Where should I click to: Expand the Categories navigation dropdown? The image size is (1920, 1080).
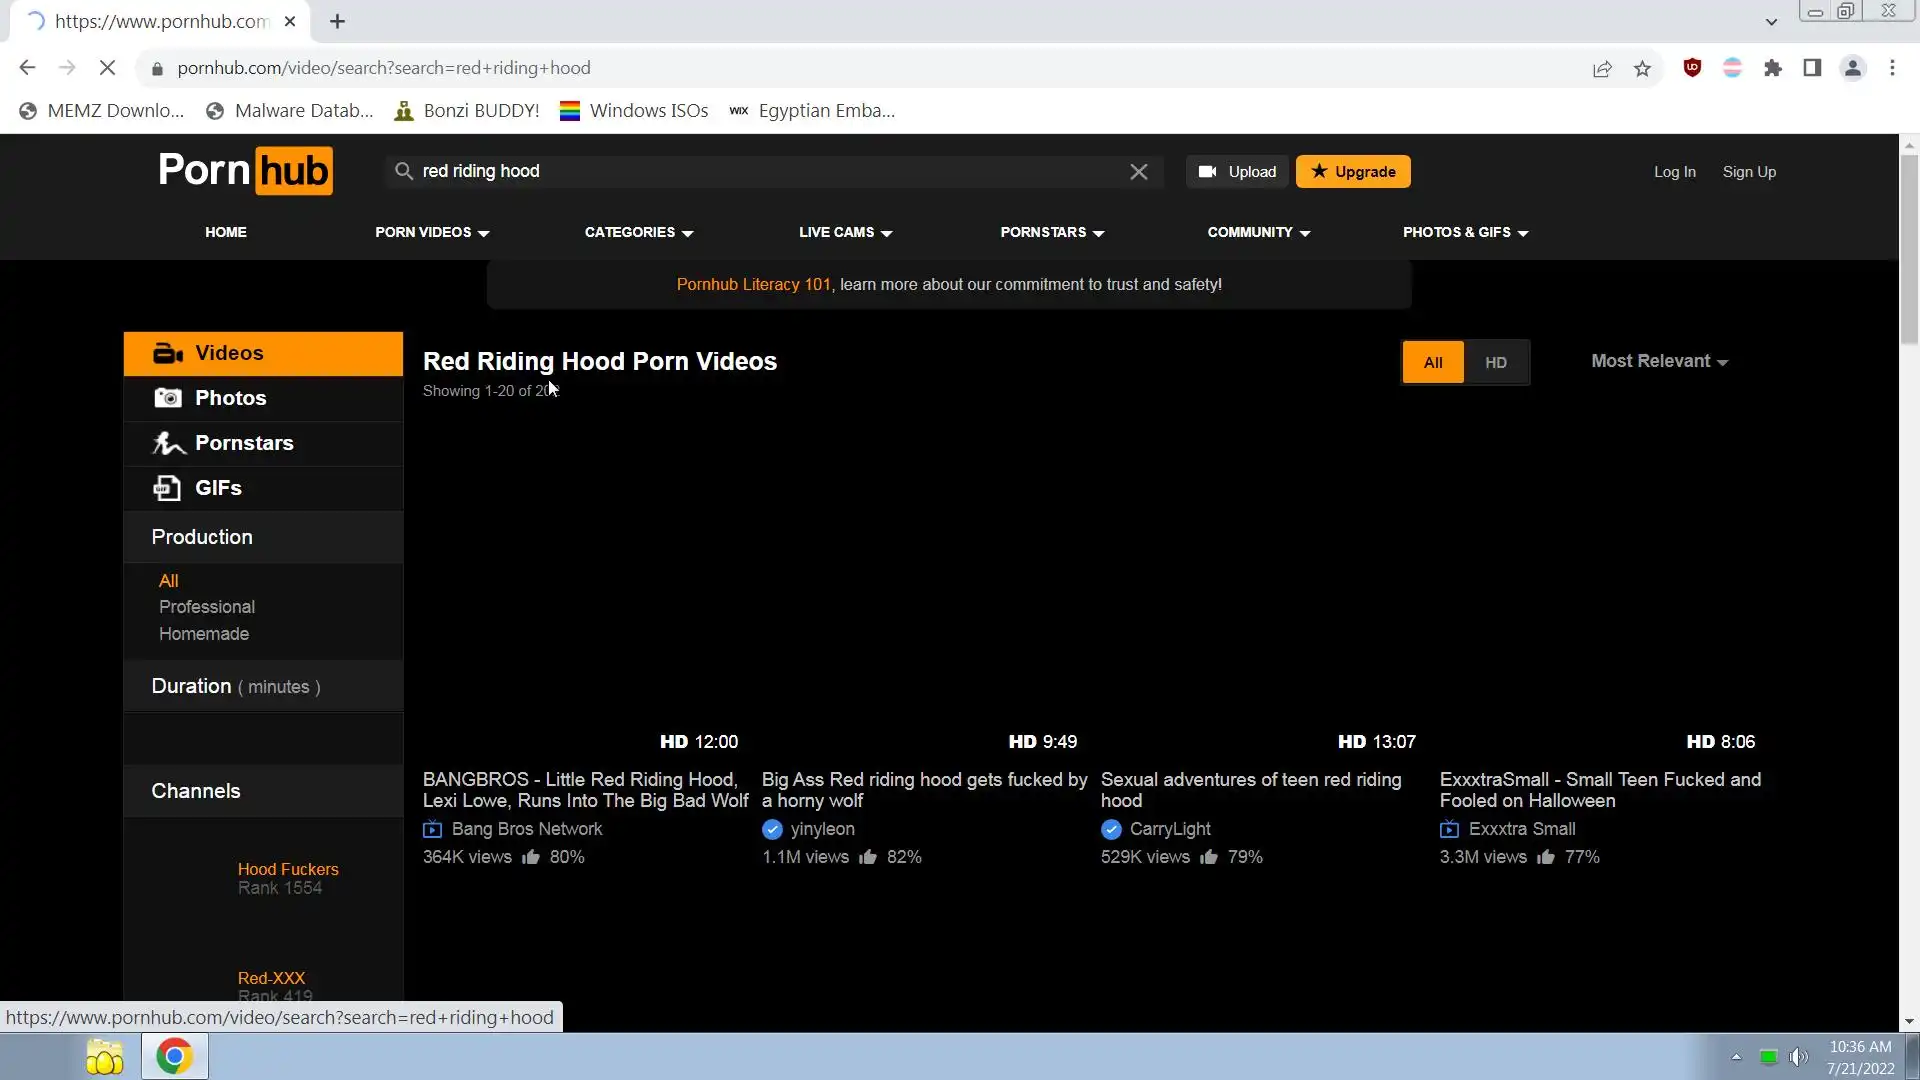point(638,232)
